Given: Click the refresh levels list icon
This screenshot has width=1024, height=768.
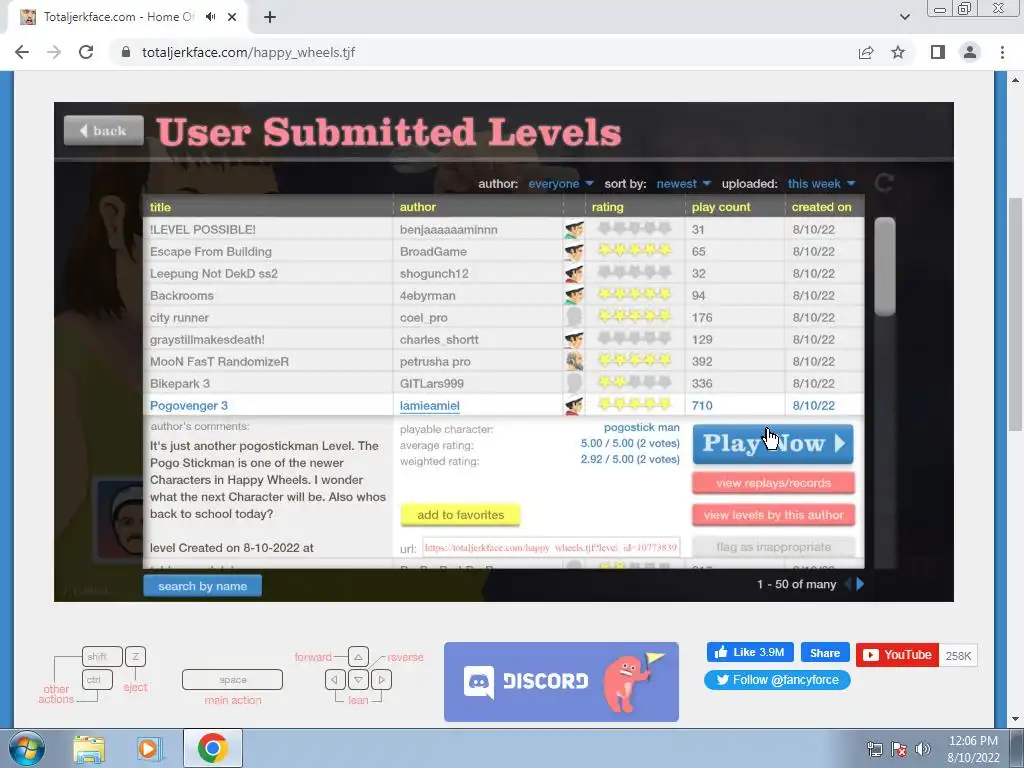Looking at the screenshot, I should (884, 183).
